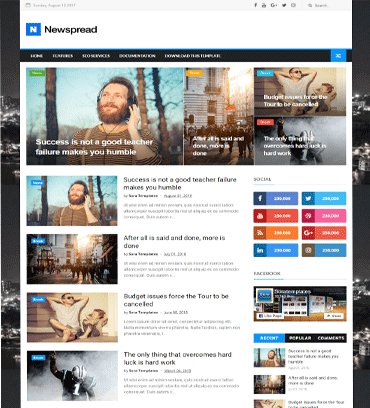This screenshot has height=408, width=370.
Task: Click street crowd thumbnail in post list
Action: (x=72, y=259)
